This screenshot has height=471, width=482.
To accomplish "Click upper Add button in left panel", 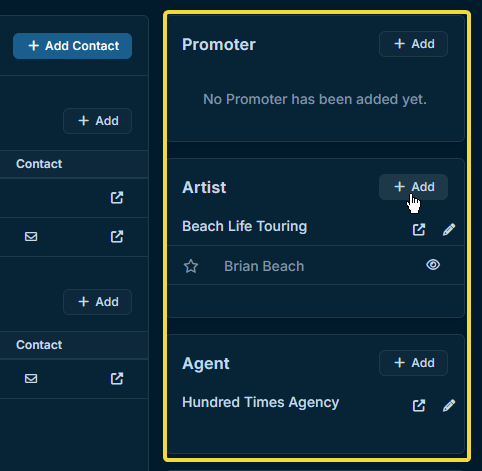I will [97, 121].
